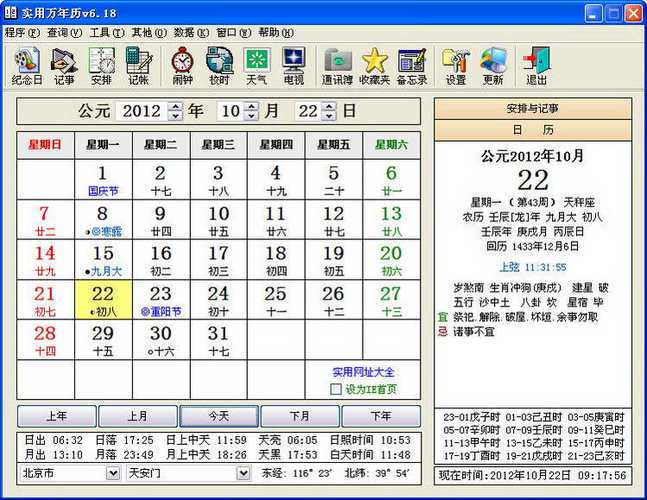Open the 通讯簿 address book
The image size is (647, 500).
pos(338,65)
